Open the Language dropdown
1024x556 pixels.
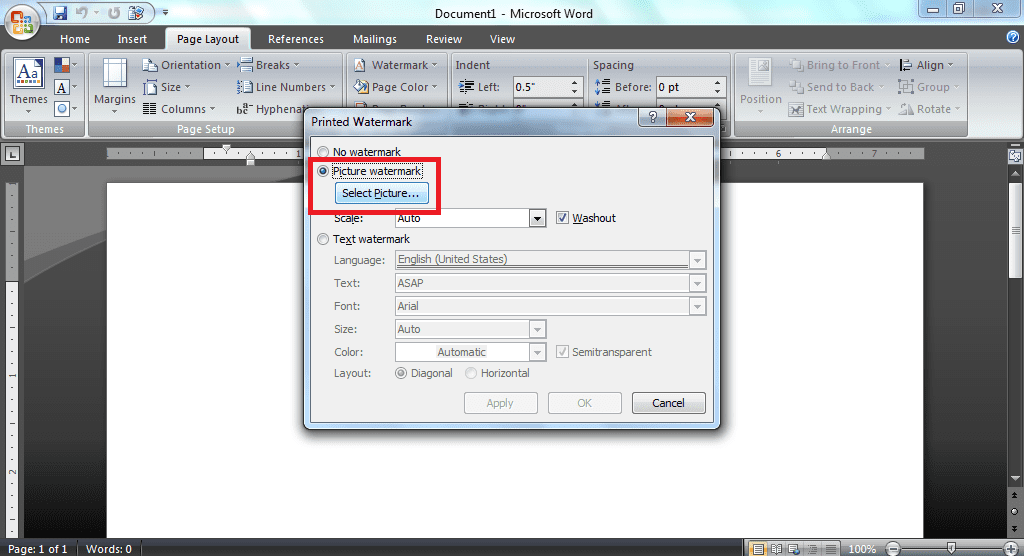[x=697, y=260]
